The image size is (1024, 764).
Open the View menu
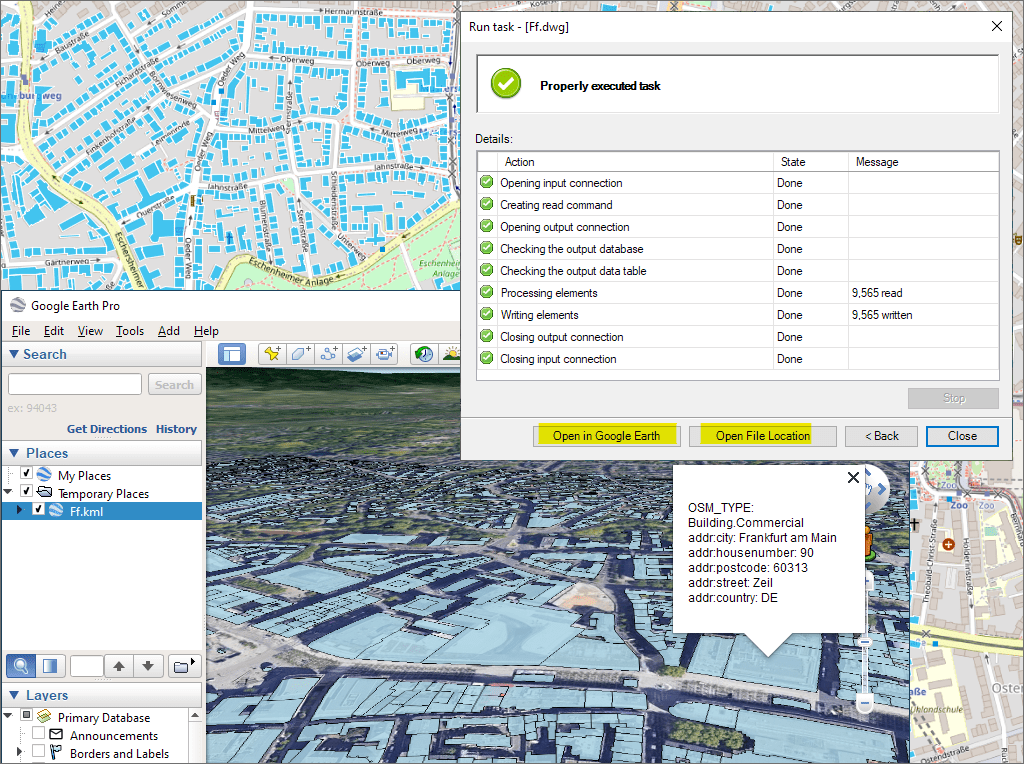[x=90, y=330]
